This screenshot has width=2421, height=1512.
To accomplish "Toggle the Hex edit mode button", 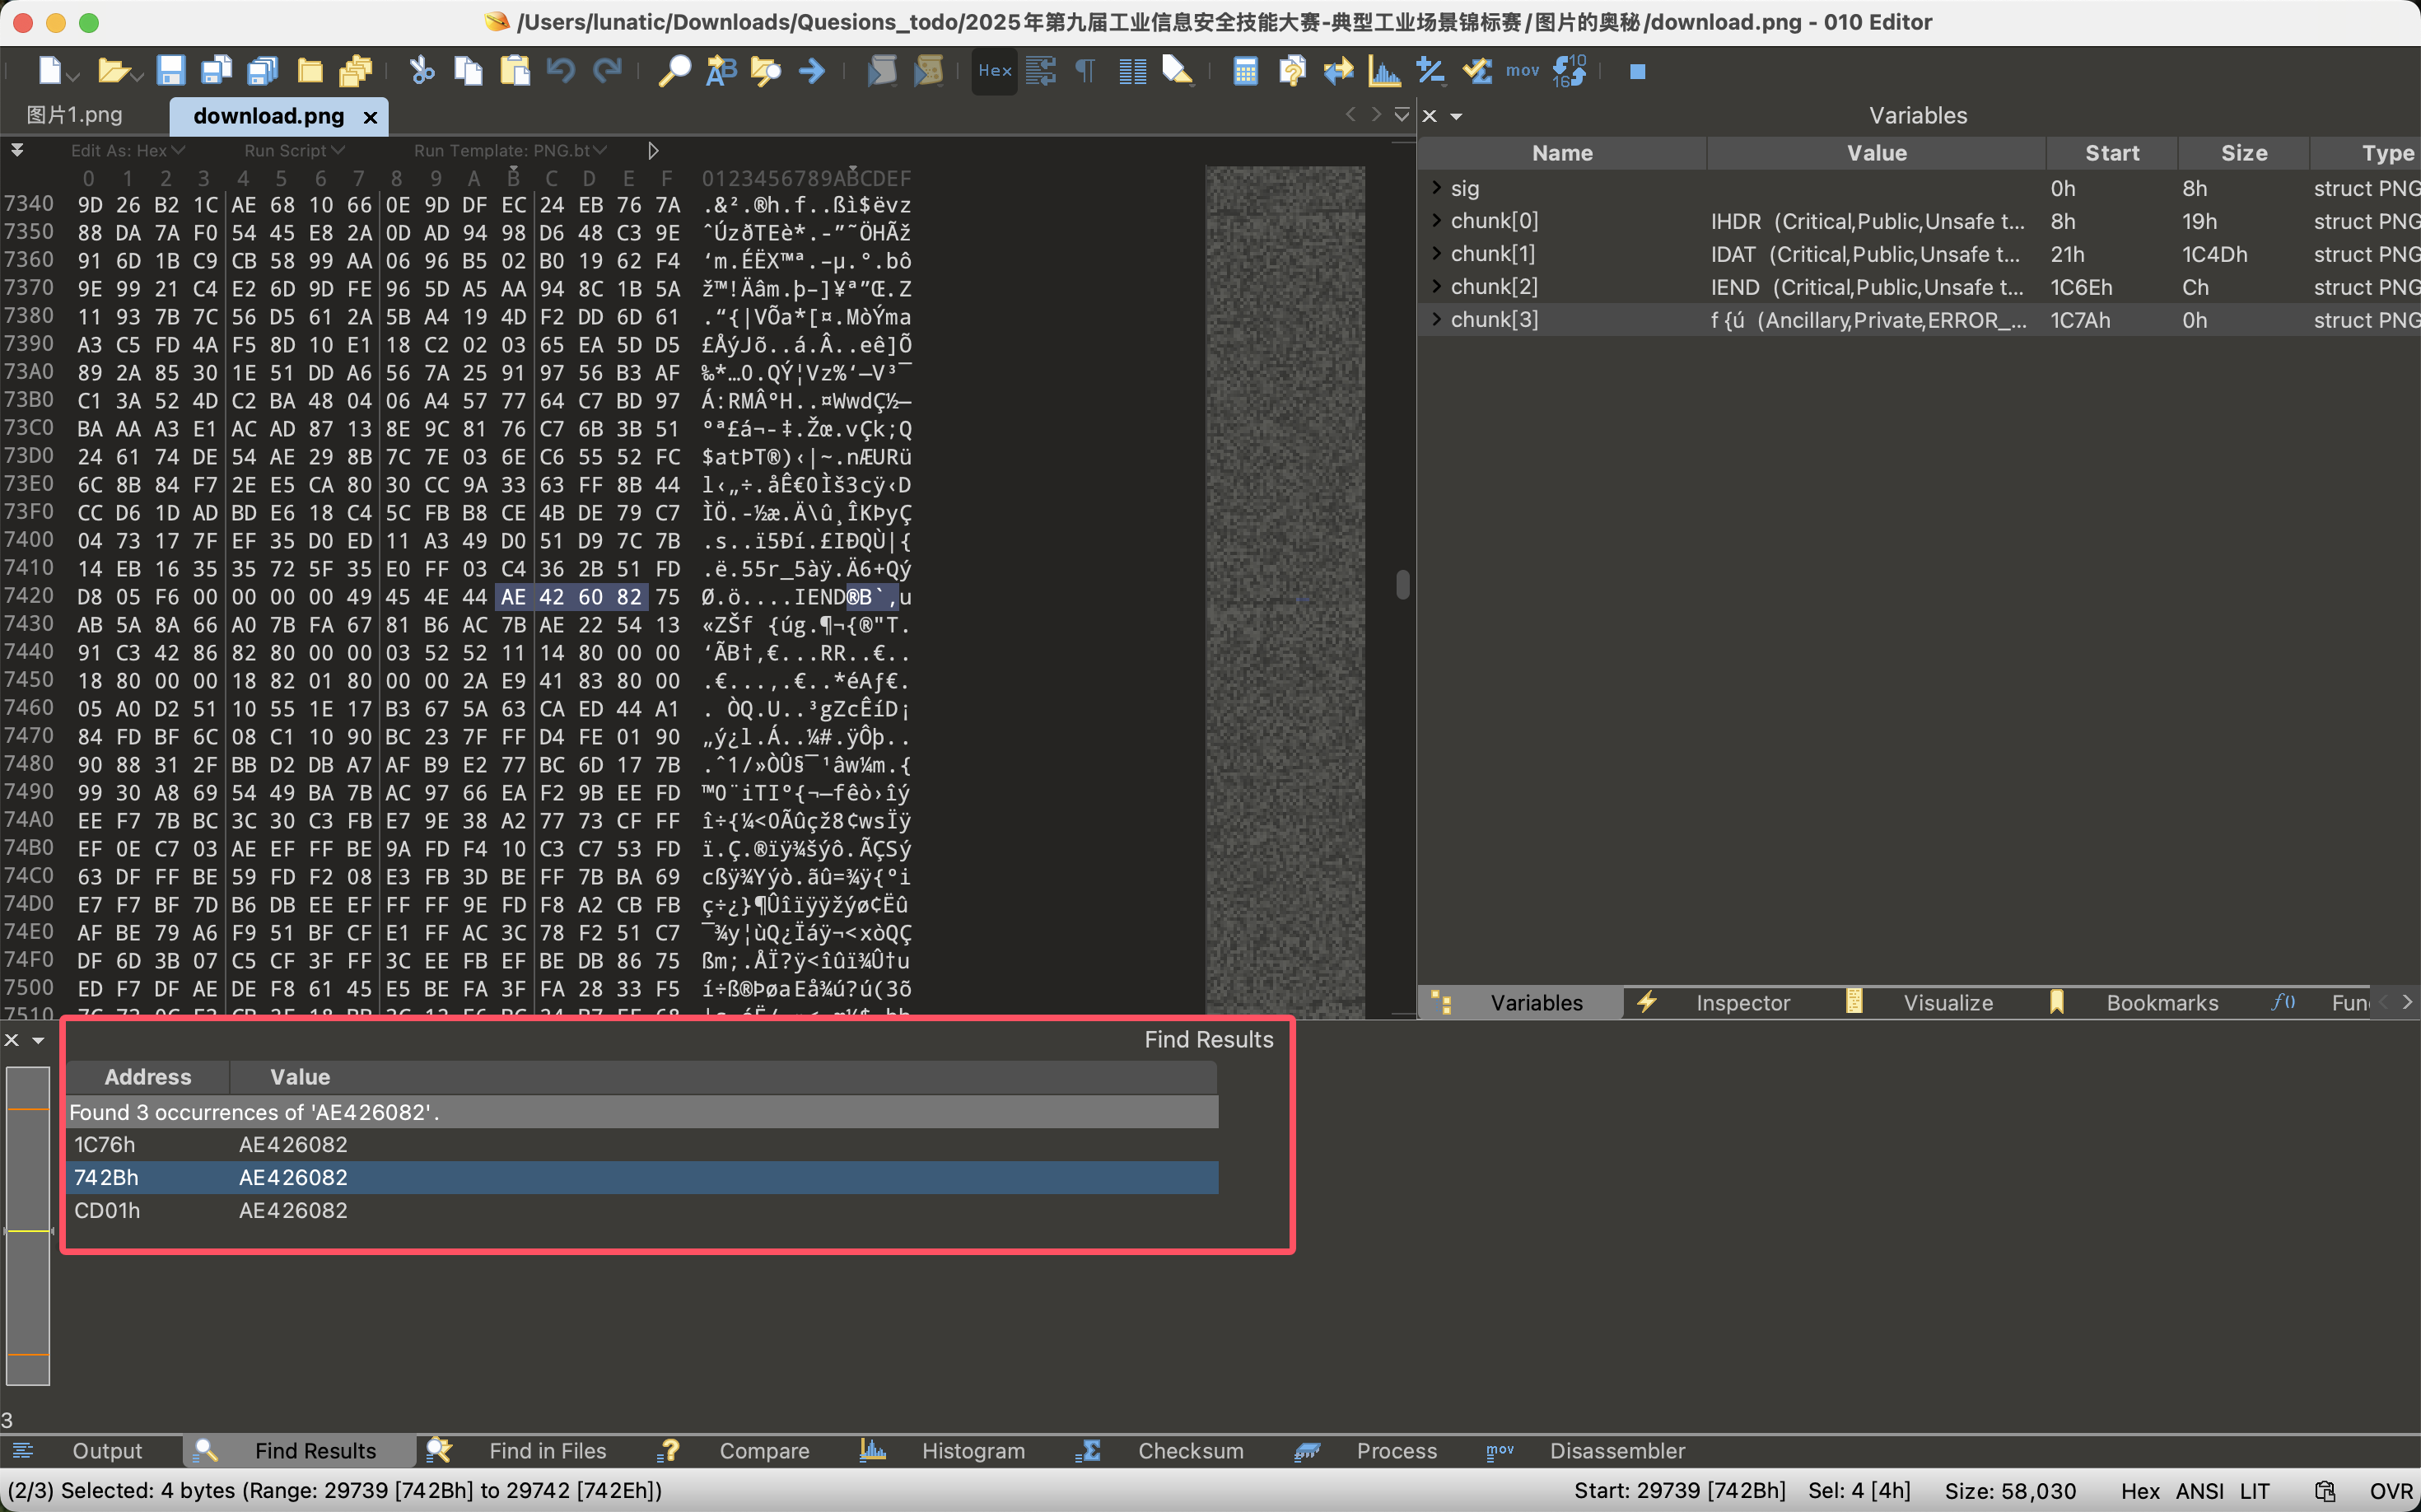I will pos(995,70).
